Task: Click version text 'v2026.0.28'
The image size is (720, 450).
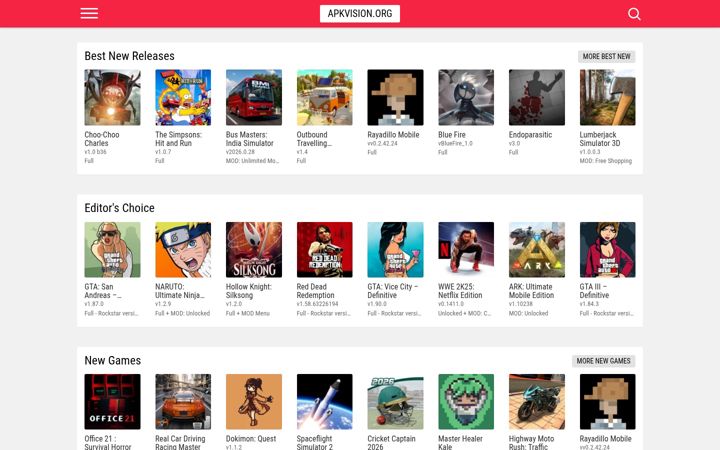Action: [x=240, y=152]
